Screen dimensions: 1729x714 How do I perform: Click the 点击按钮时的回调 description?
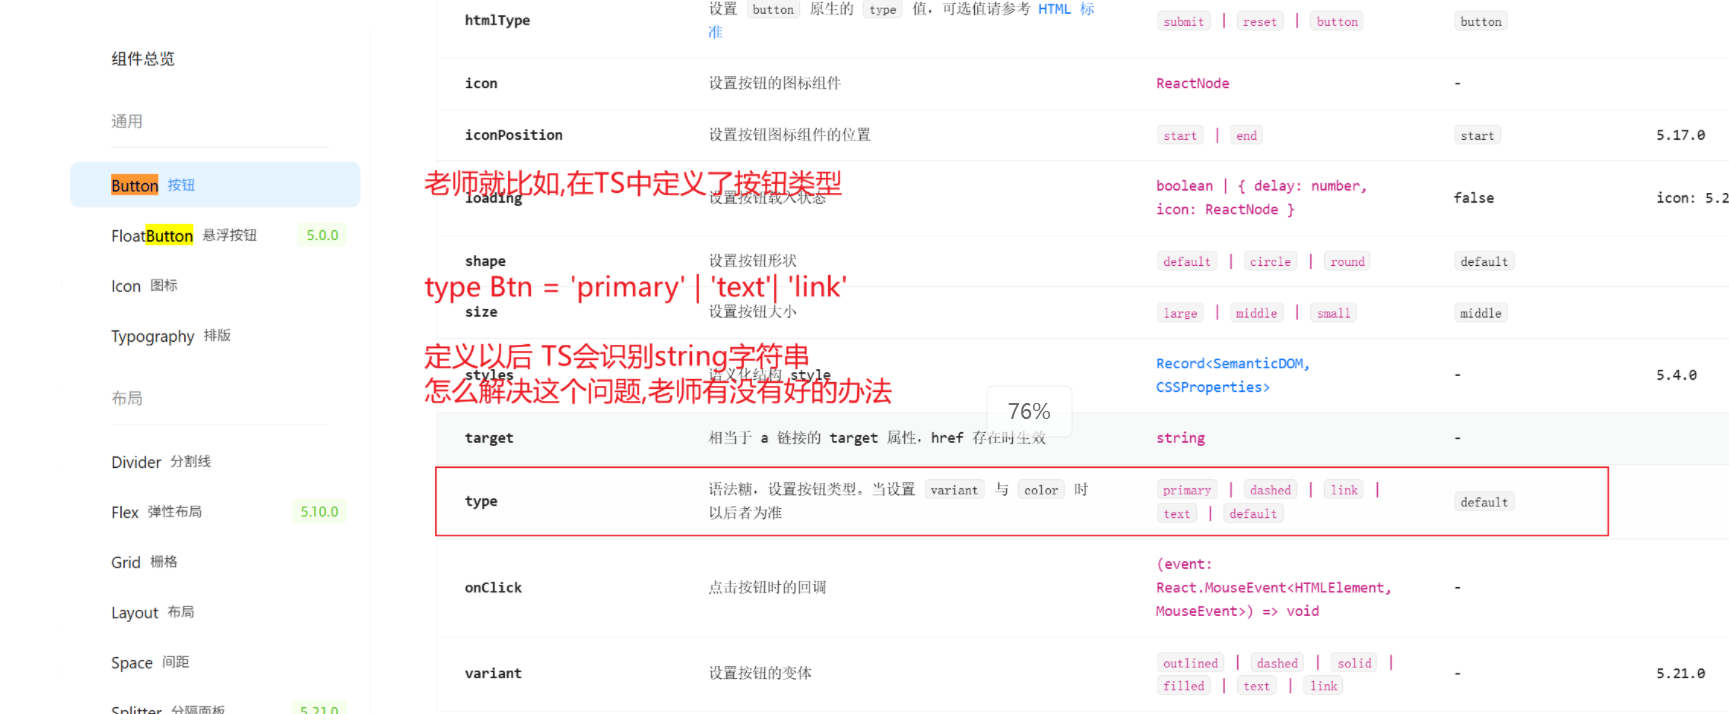pos(767,588)
